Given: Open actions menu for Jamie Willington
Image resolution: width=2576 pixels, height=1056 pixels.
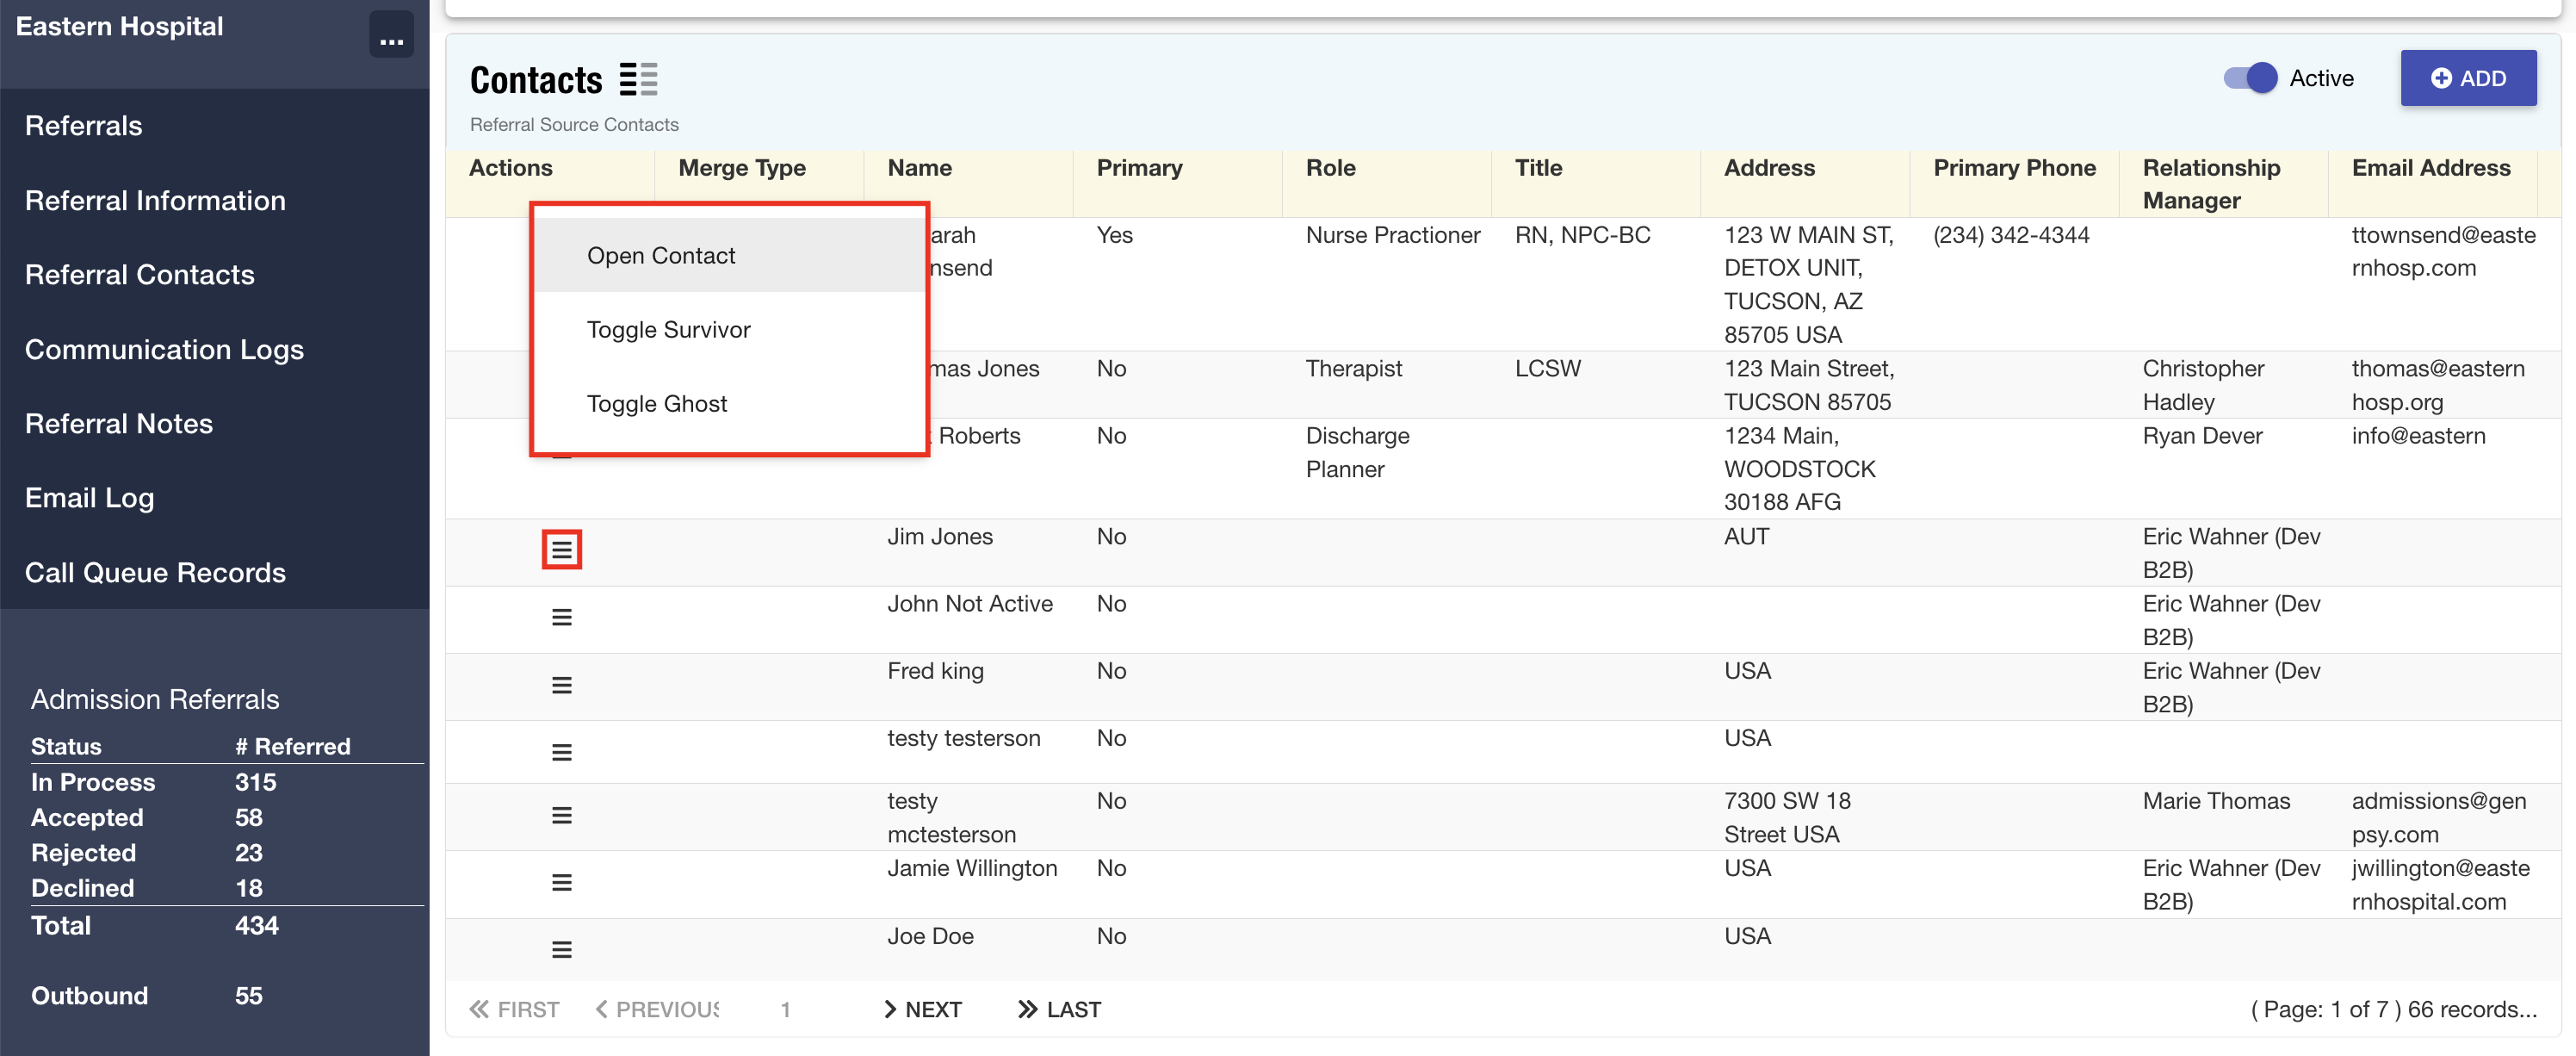Looking at the screenshot, I should pyautogui.click(x=561, y=883).
